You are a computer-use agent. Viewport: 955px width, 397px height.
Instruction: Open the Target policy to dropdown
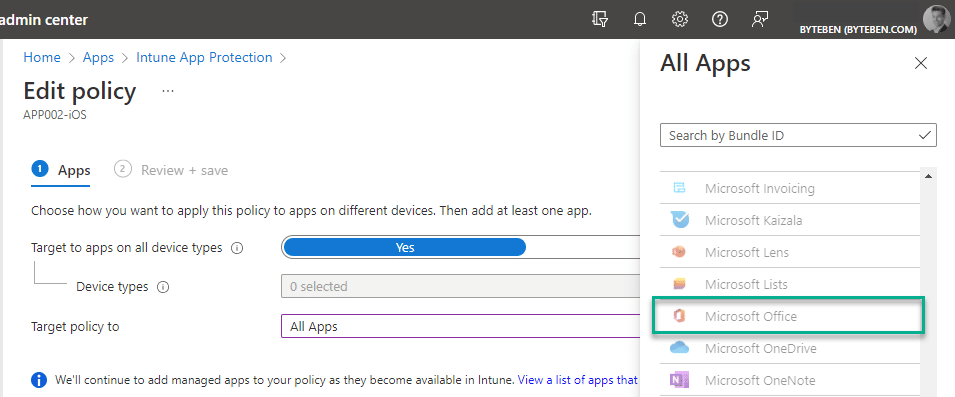[x=460, y=326]
